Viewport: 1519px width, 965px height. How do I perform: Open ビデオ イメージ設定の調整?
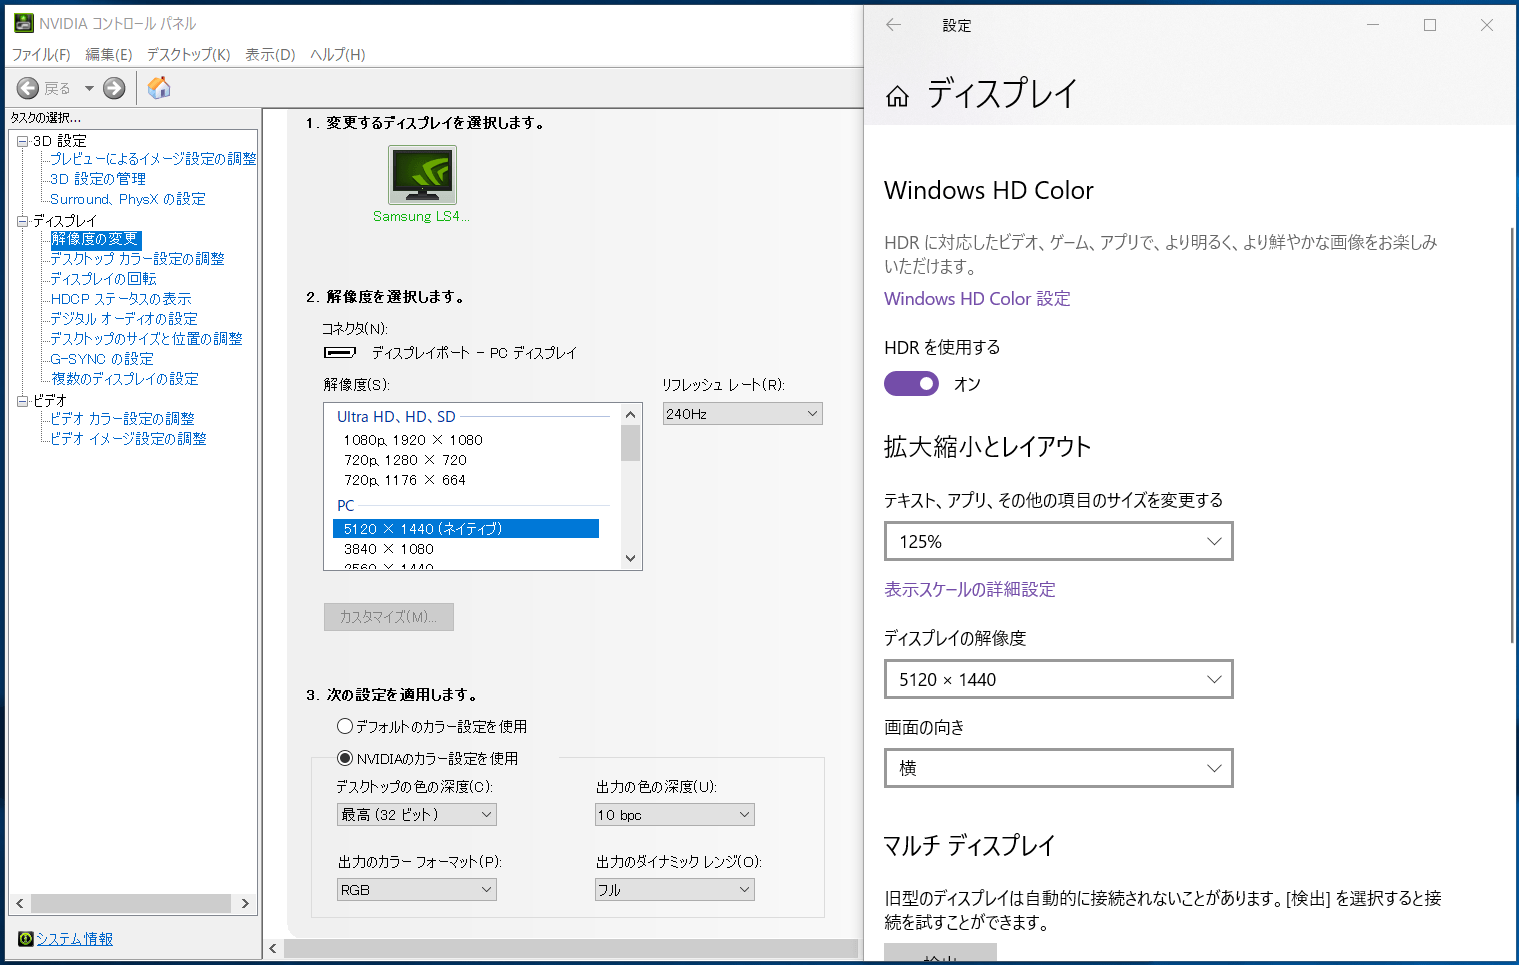point(128,439)
